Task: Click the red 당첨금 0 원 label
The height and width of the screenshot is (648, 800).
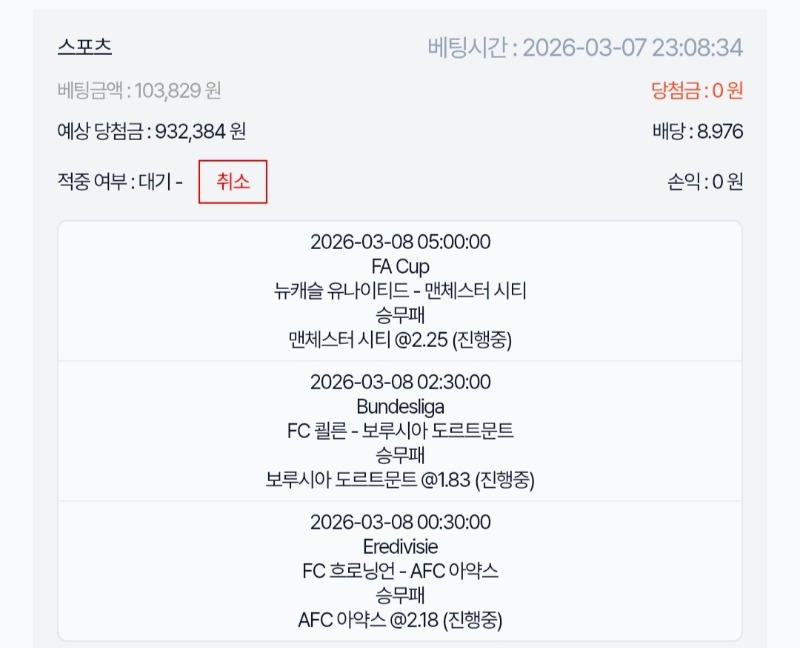Action: pos(697,91)
